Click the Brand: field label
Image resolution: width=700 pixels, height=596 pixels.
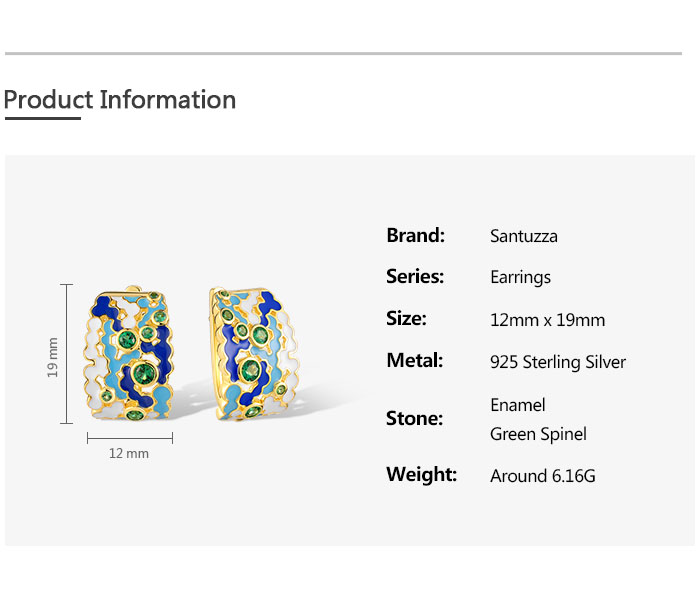[415, 236]
